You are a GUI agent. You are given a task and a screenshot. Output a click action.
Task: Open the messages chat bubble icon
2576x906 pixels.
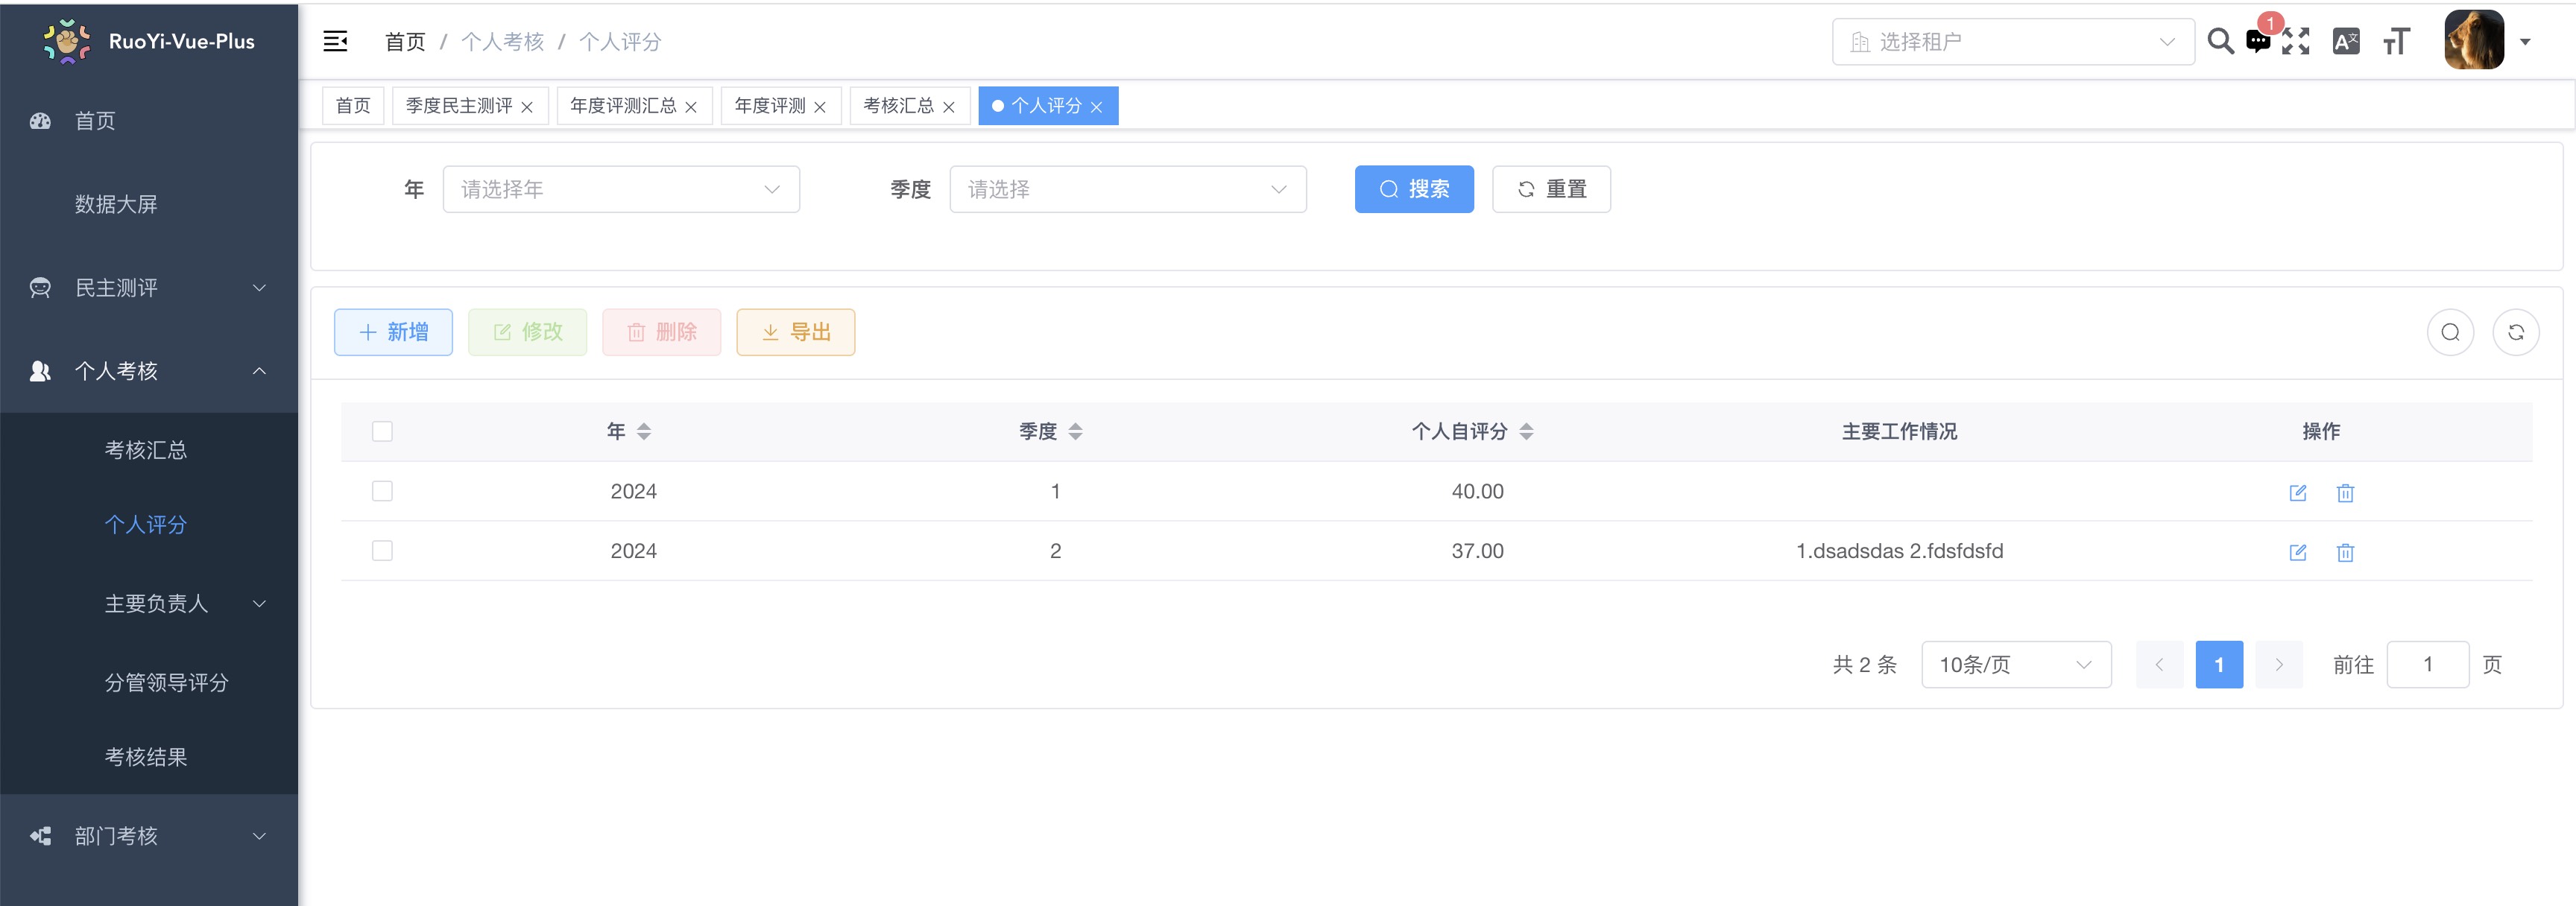pos(2258,41)
